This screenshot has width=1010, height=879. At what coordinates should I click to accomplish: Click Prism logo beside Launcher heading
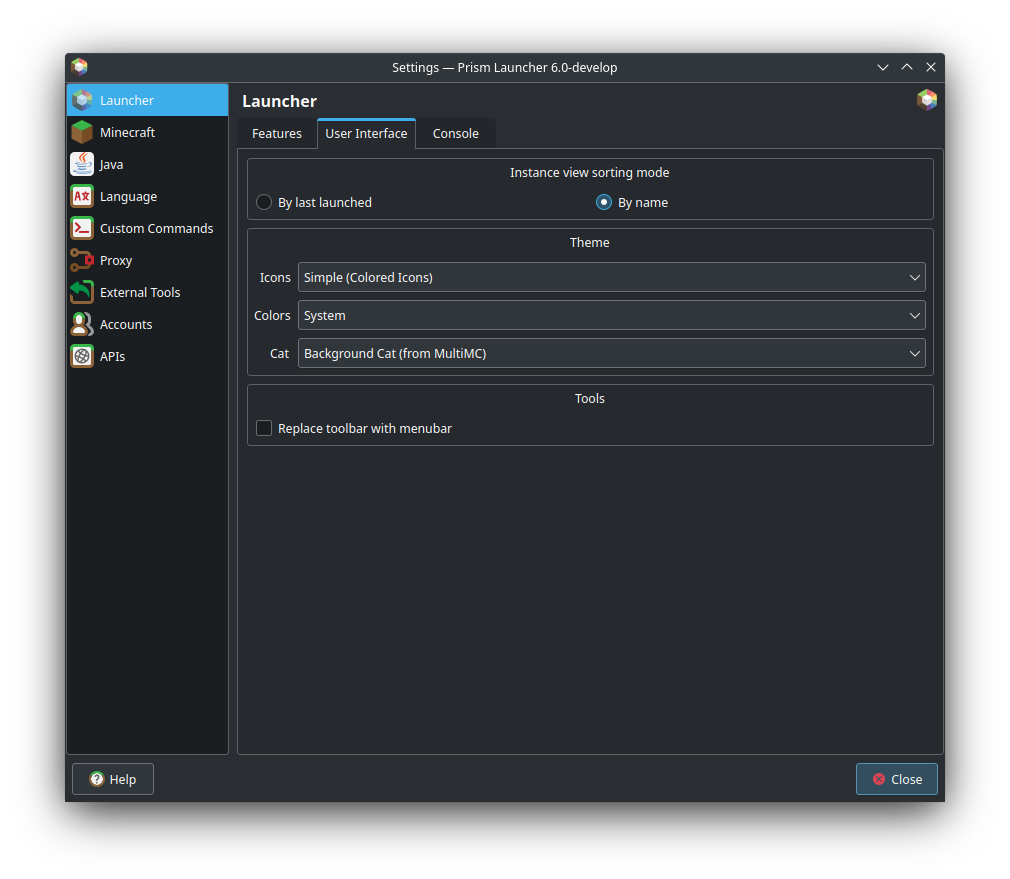(x=927, y=100)
